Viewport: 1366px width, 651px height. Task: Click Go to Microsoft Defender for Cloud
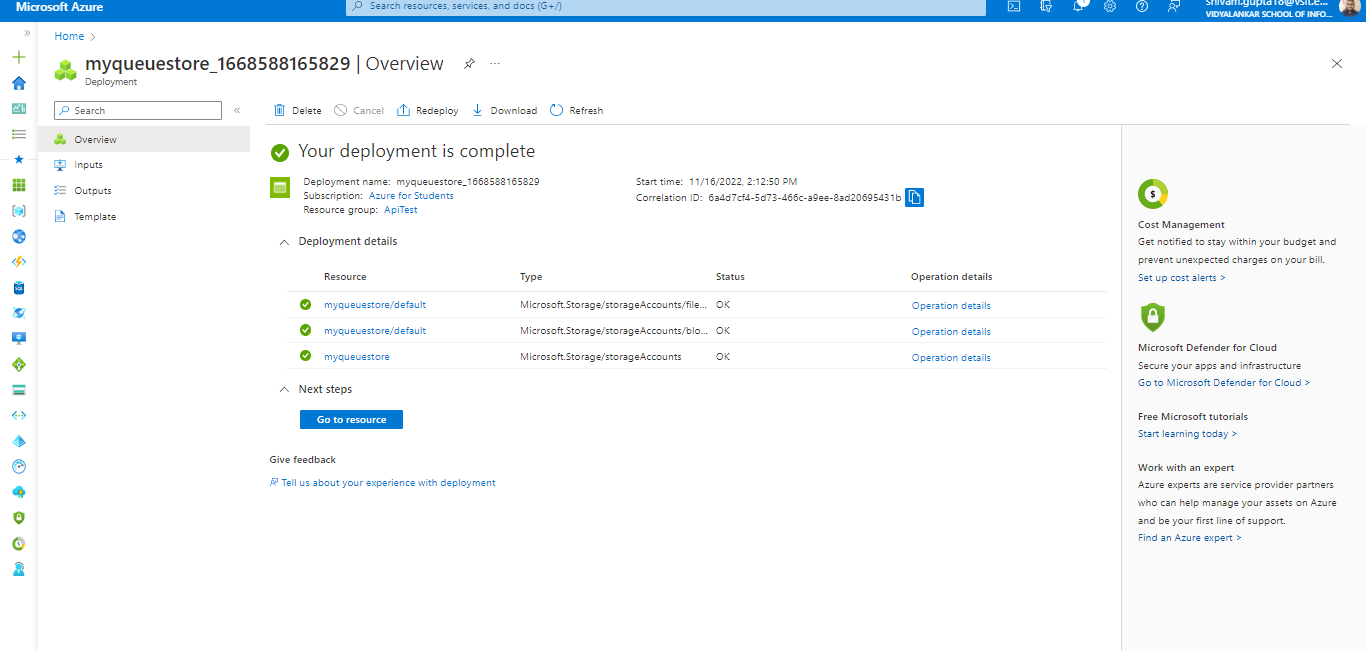pyautogui.click(x=1224, y=383)
